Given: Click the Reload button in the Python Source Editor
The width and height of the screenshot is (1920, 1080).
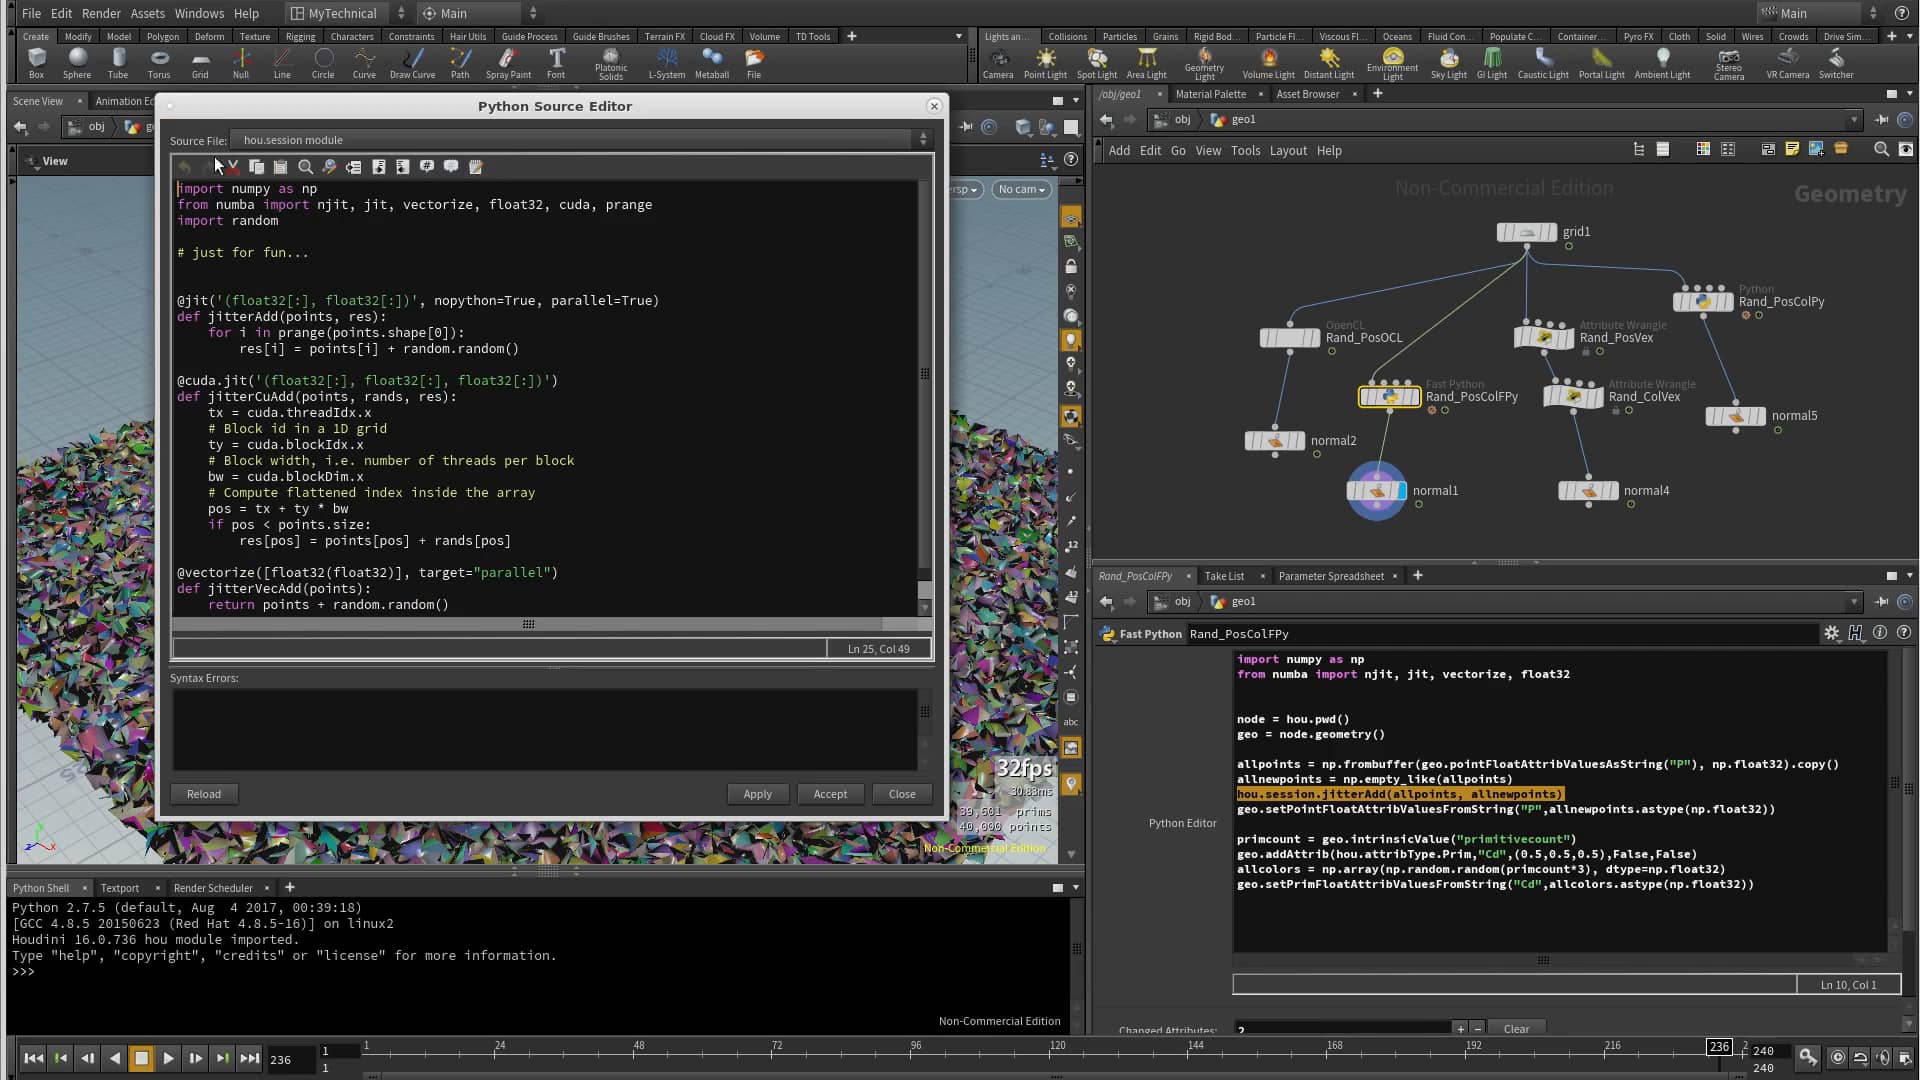Looking at the screenshot, I should pyautogui.click(x=203, y=793).
